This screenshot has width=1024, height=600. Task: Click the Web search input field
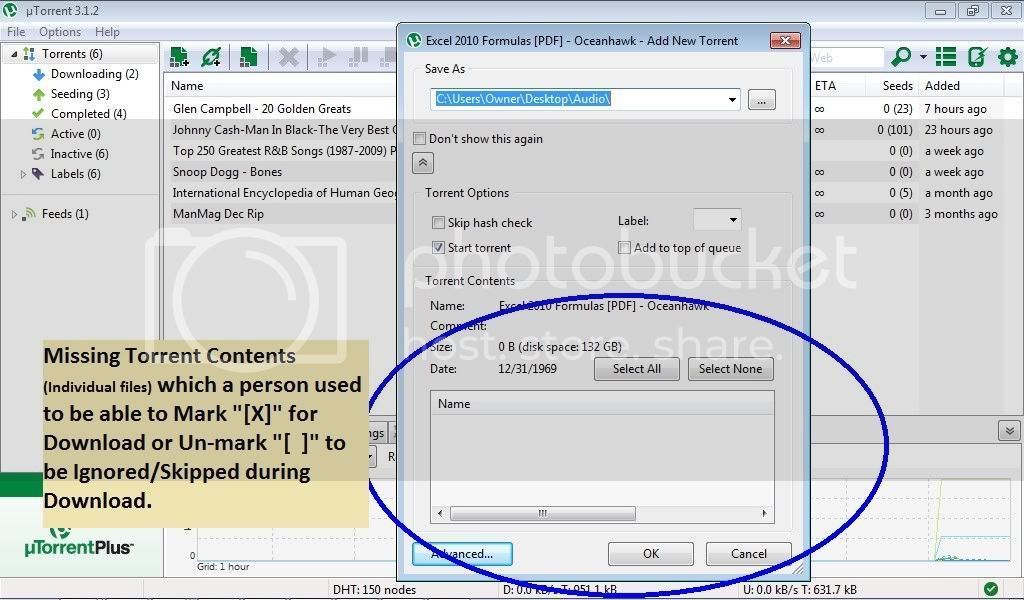pyautogui.click(x=846, y=57)
